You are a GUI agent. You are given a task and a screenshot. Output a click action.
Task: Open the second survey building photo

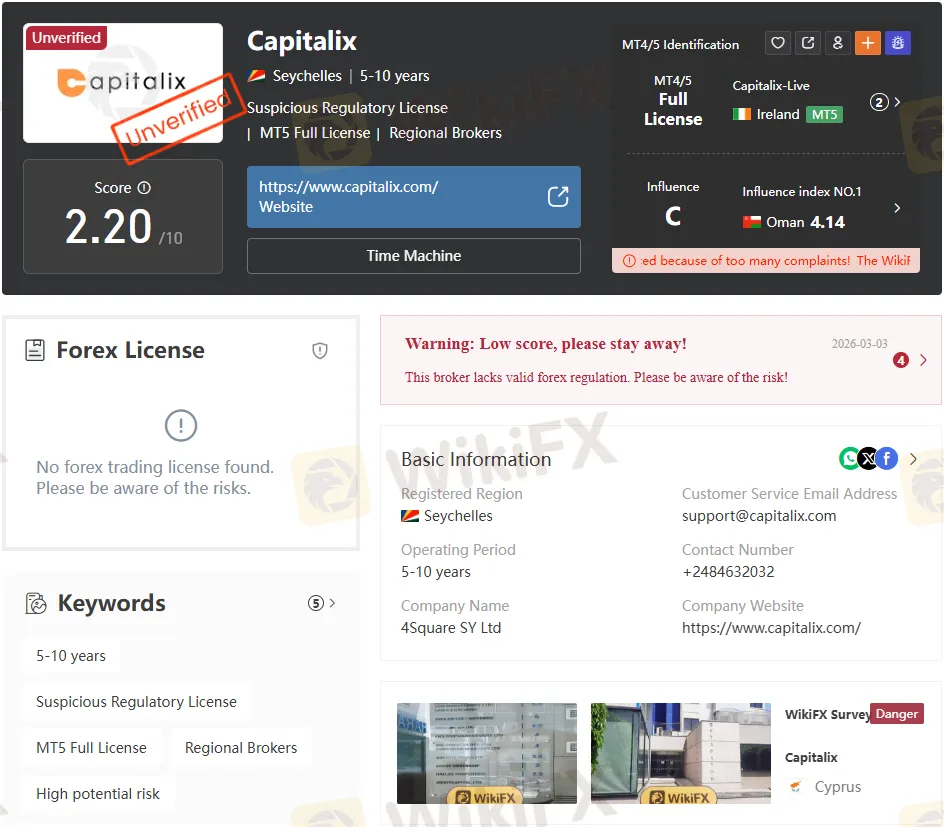tap(680, 753)
